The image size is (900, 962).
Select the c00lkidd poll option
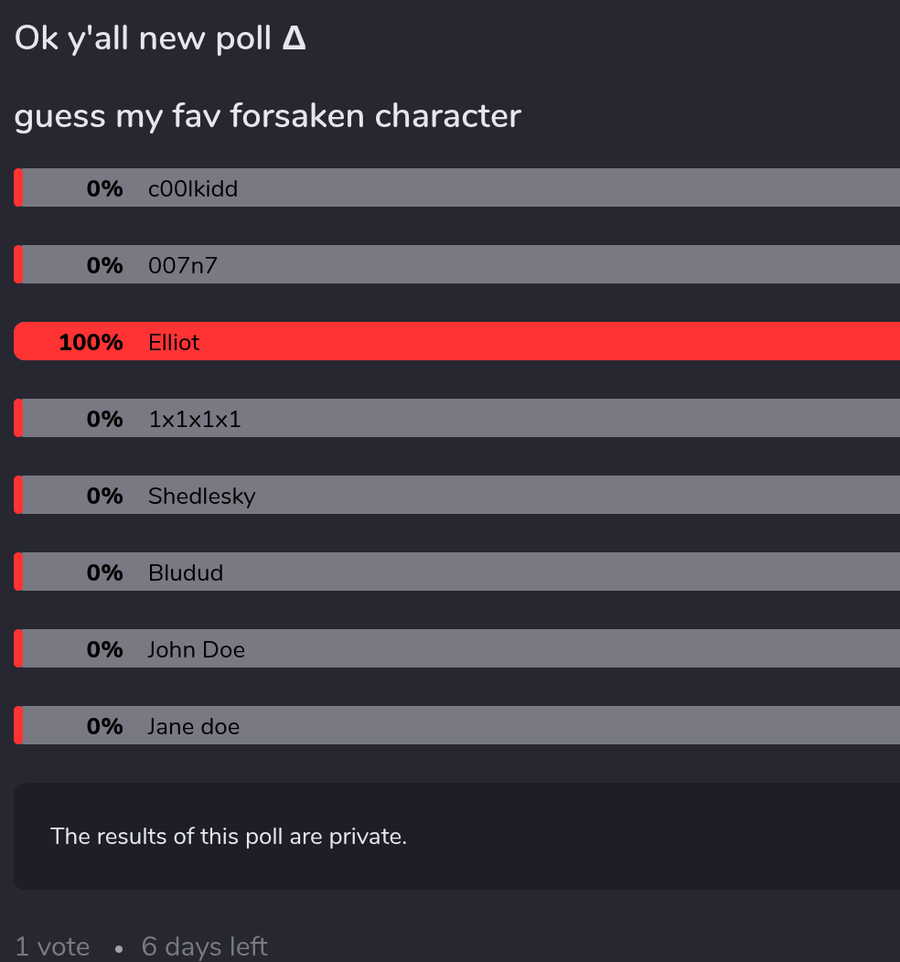point(456,188)
